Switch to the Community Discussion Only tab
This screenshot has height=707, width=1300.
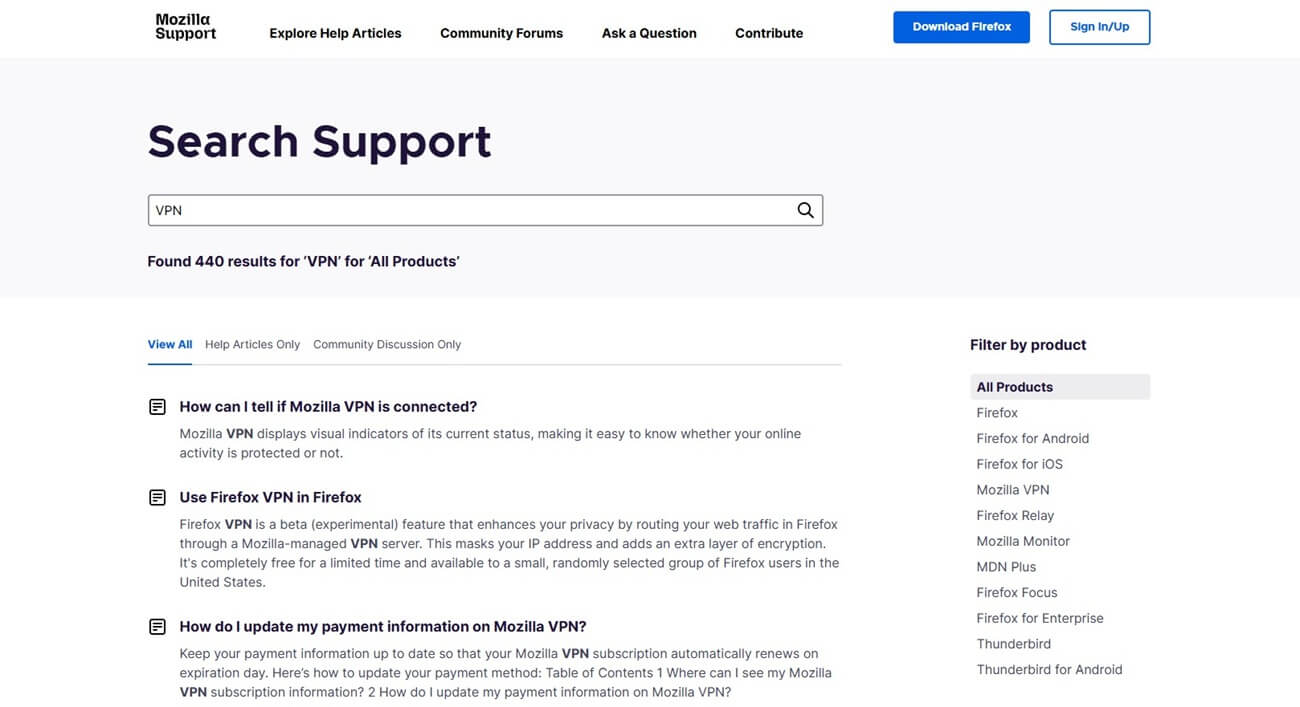387,344
